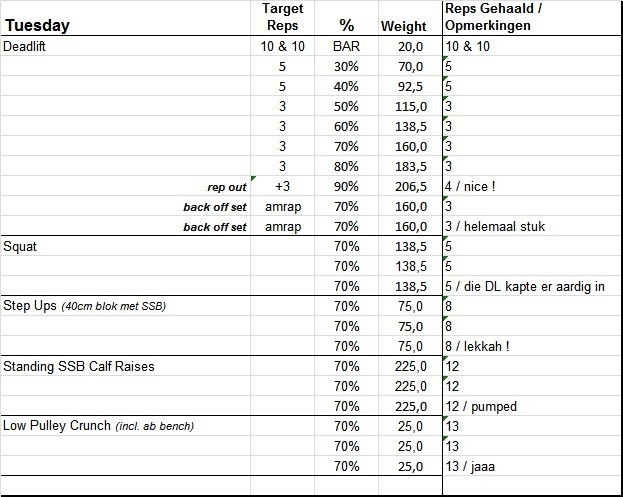Select the BAR percentage cell

(x=347, y=46)
